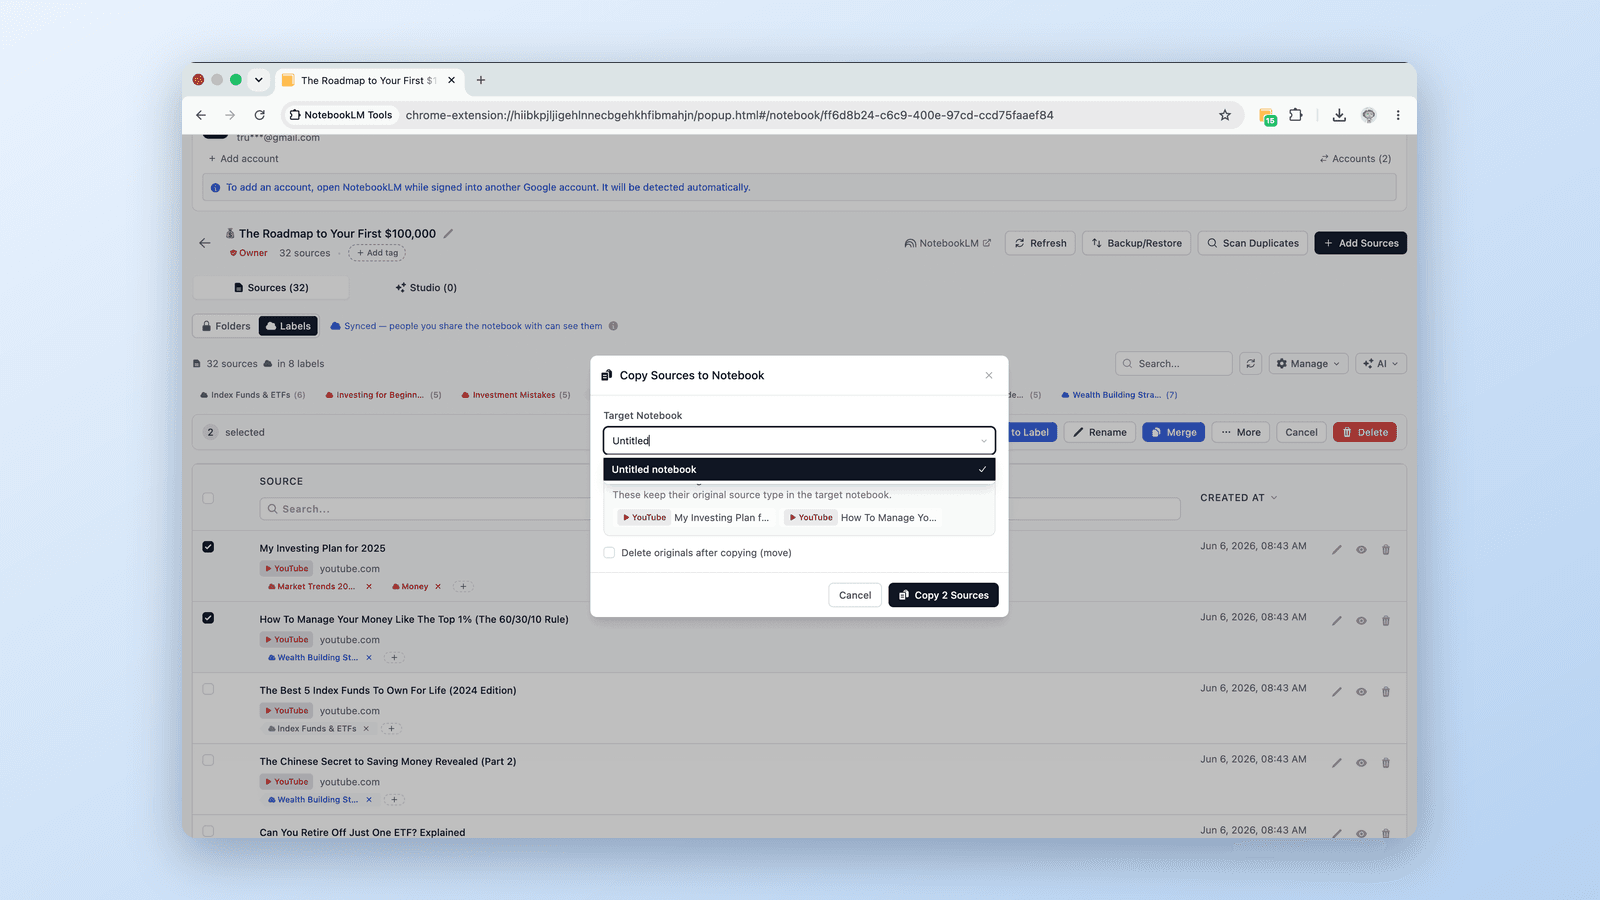Check The Best 5 Index Funds row
This screenshot has height=900, width=1600.
pos(208,689)
